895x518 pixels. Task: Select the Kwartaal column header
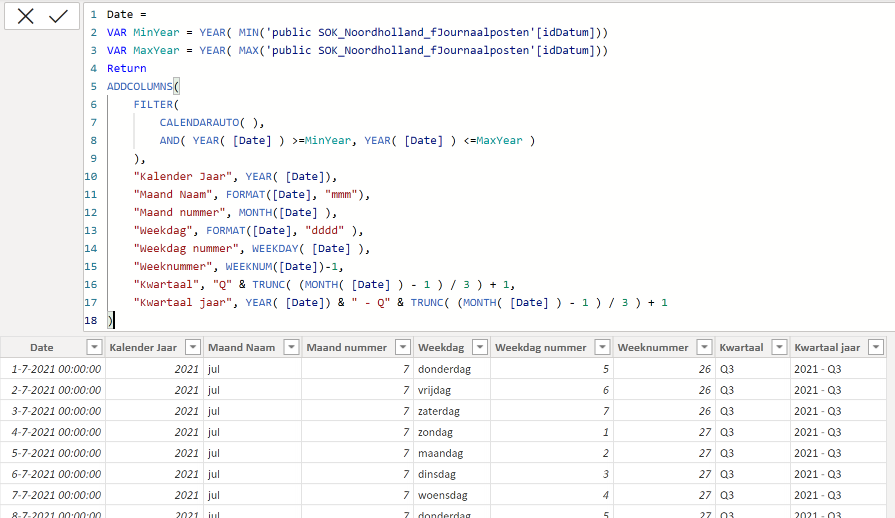pos(741,347)
